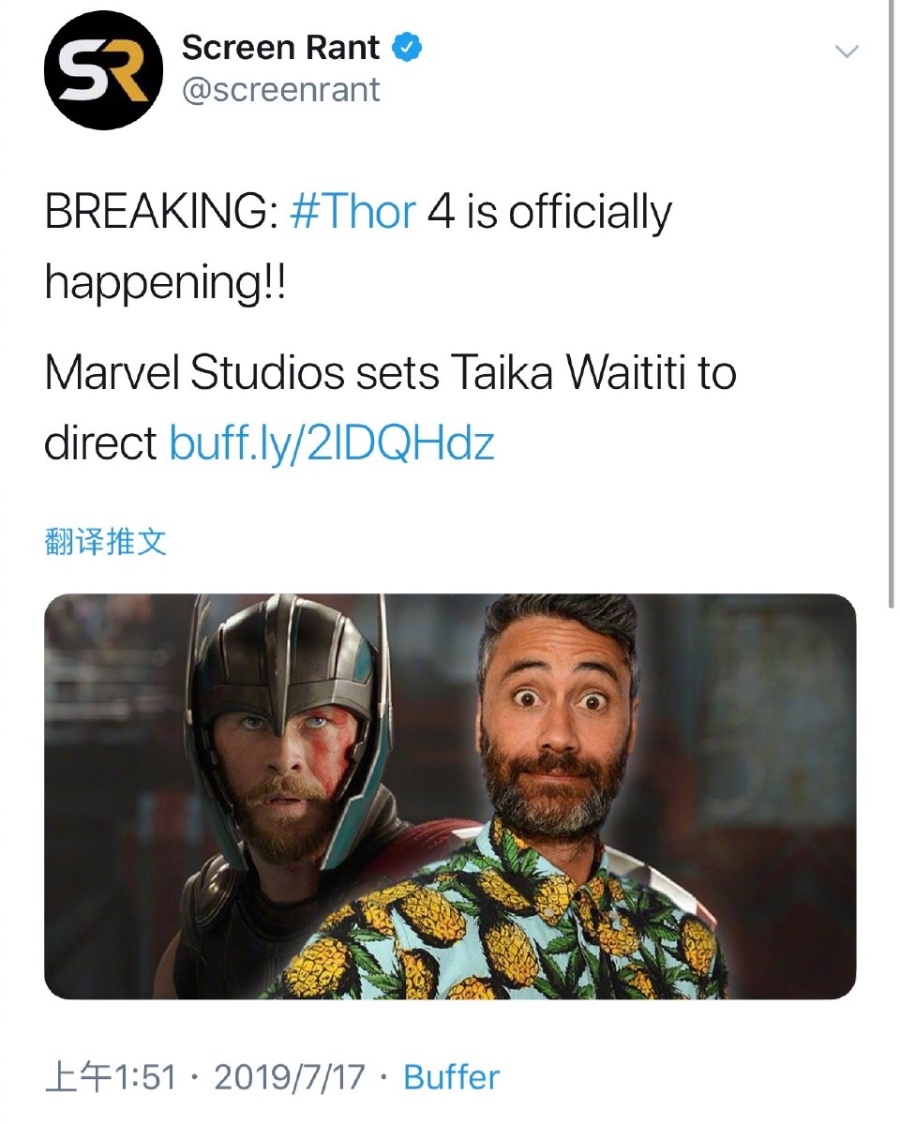Click the 'happening!!' text line
The image size is (900, 1124).
tap(165, 283)
